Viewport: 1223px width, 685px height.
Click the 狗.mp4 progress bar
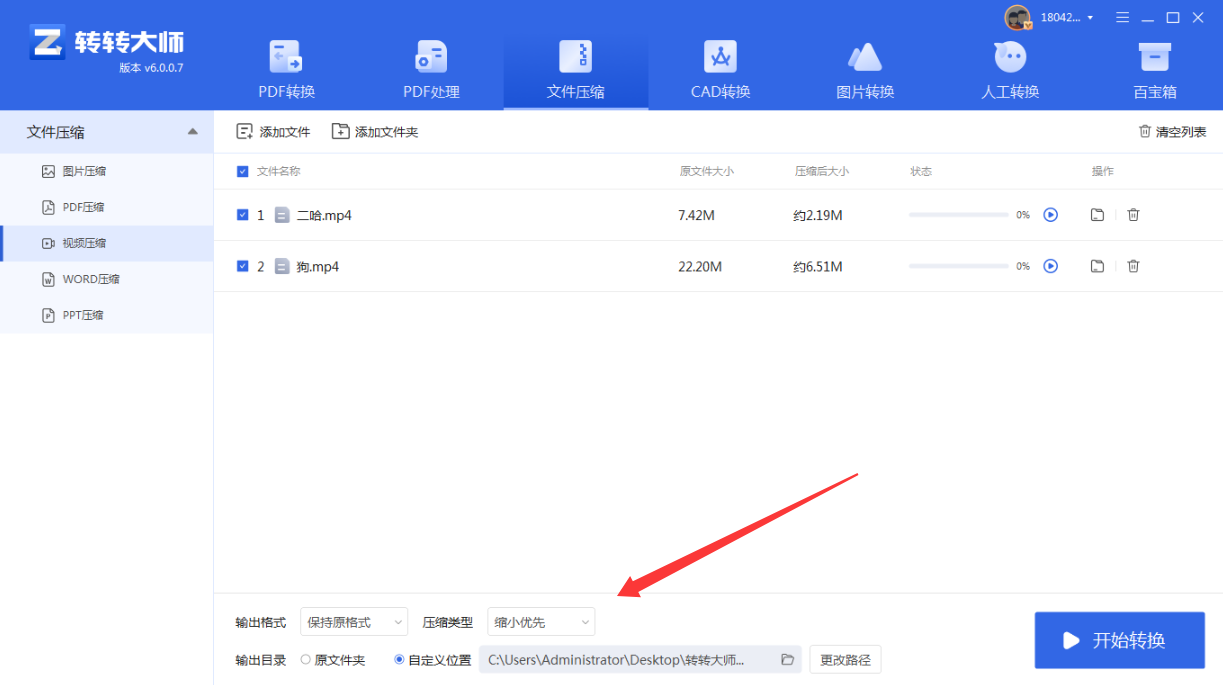[959, 266]
